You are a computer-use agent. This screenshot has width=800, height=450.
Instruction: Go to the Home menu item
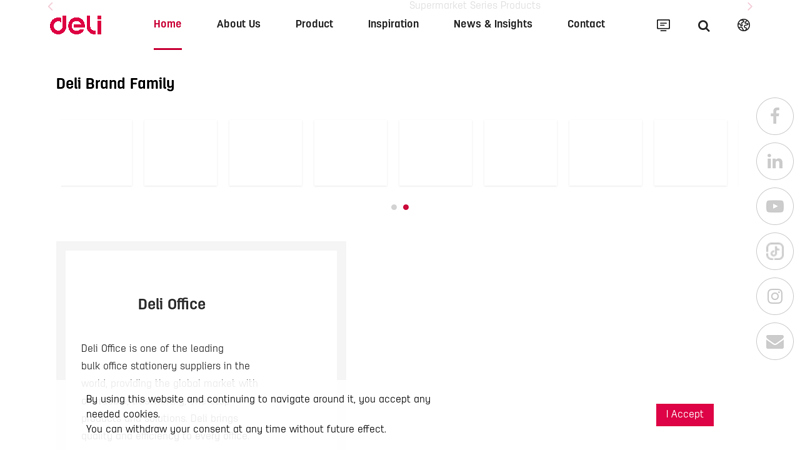coord(167,24)
